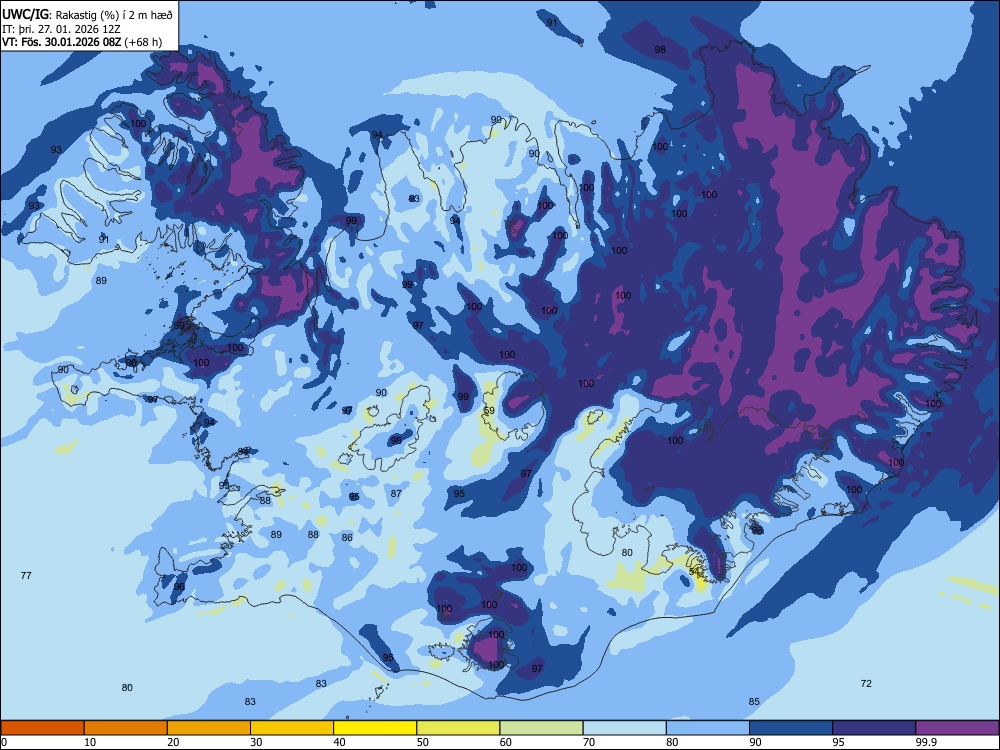1000x750 pixels.
Task: Select the 20–30 amber legend segment
Action: point(209,728)
